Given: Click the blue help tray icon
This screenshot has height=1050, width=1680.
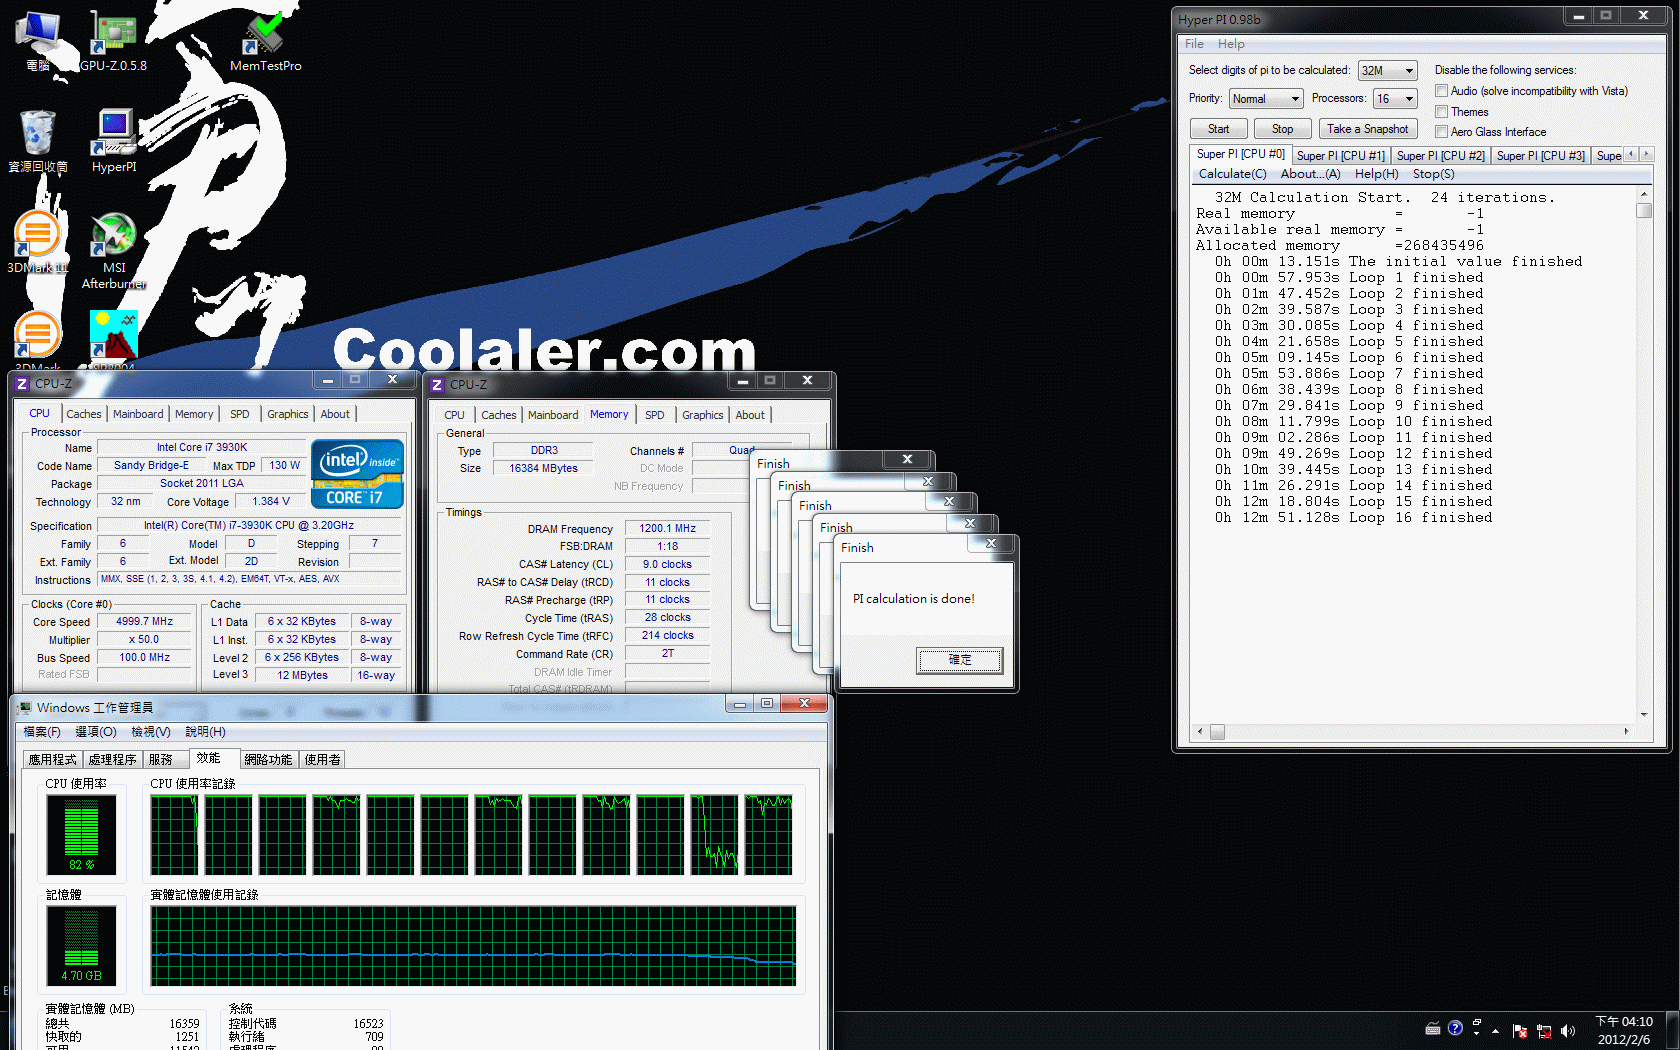Looking at the screenshot, I should 1455,1028.
